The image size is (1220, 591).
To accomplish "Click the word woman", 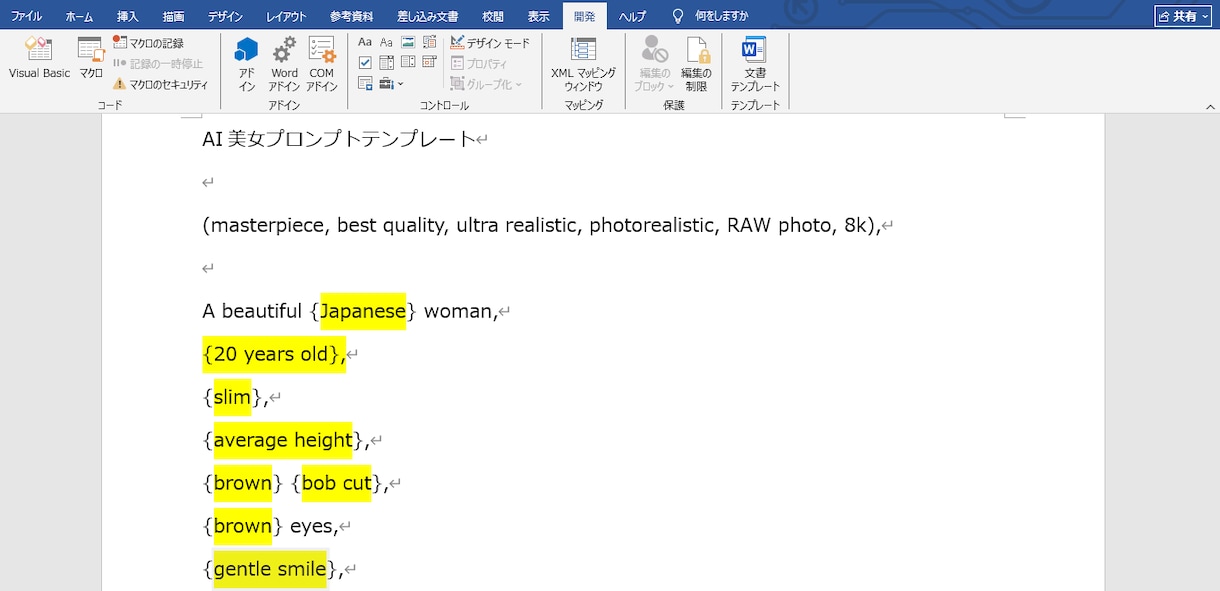I will (x=458, y=311).
